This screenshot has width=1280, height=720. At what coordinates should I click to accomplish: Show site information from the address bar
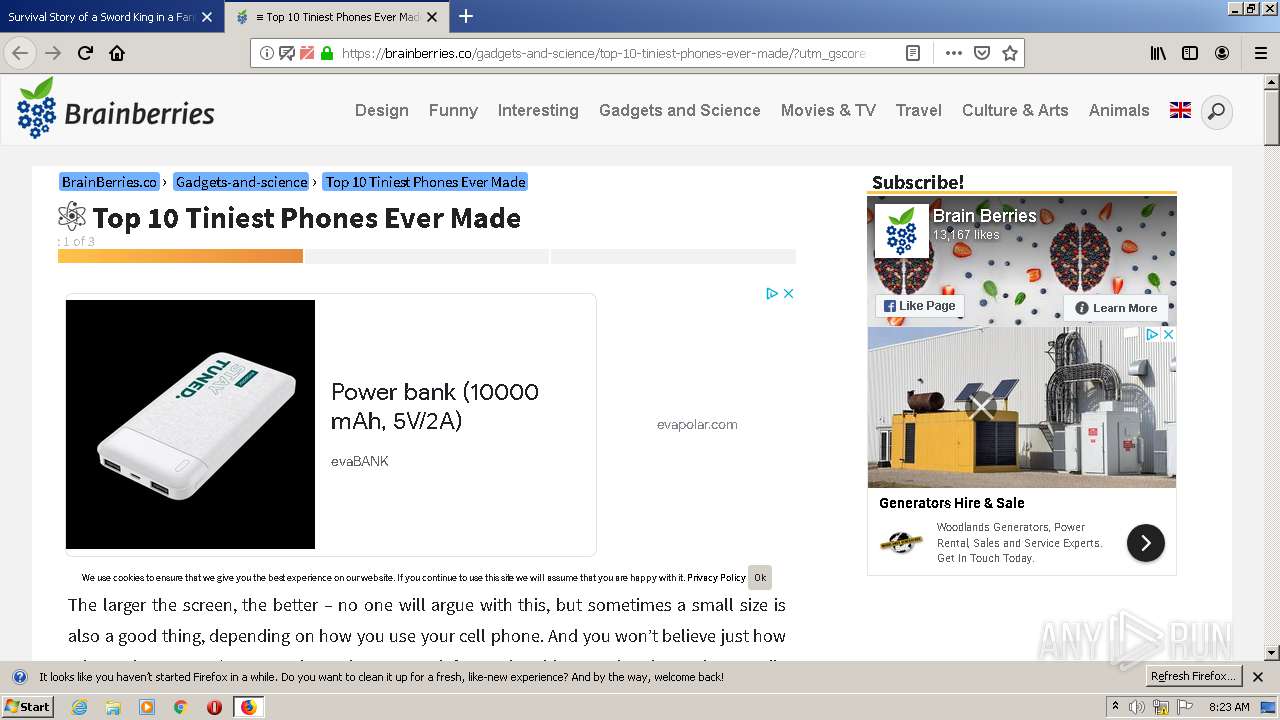coord(266,53)
